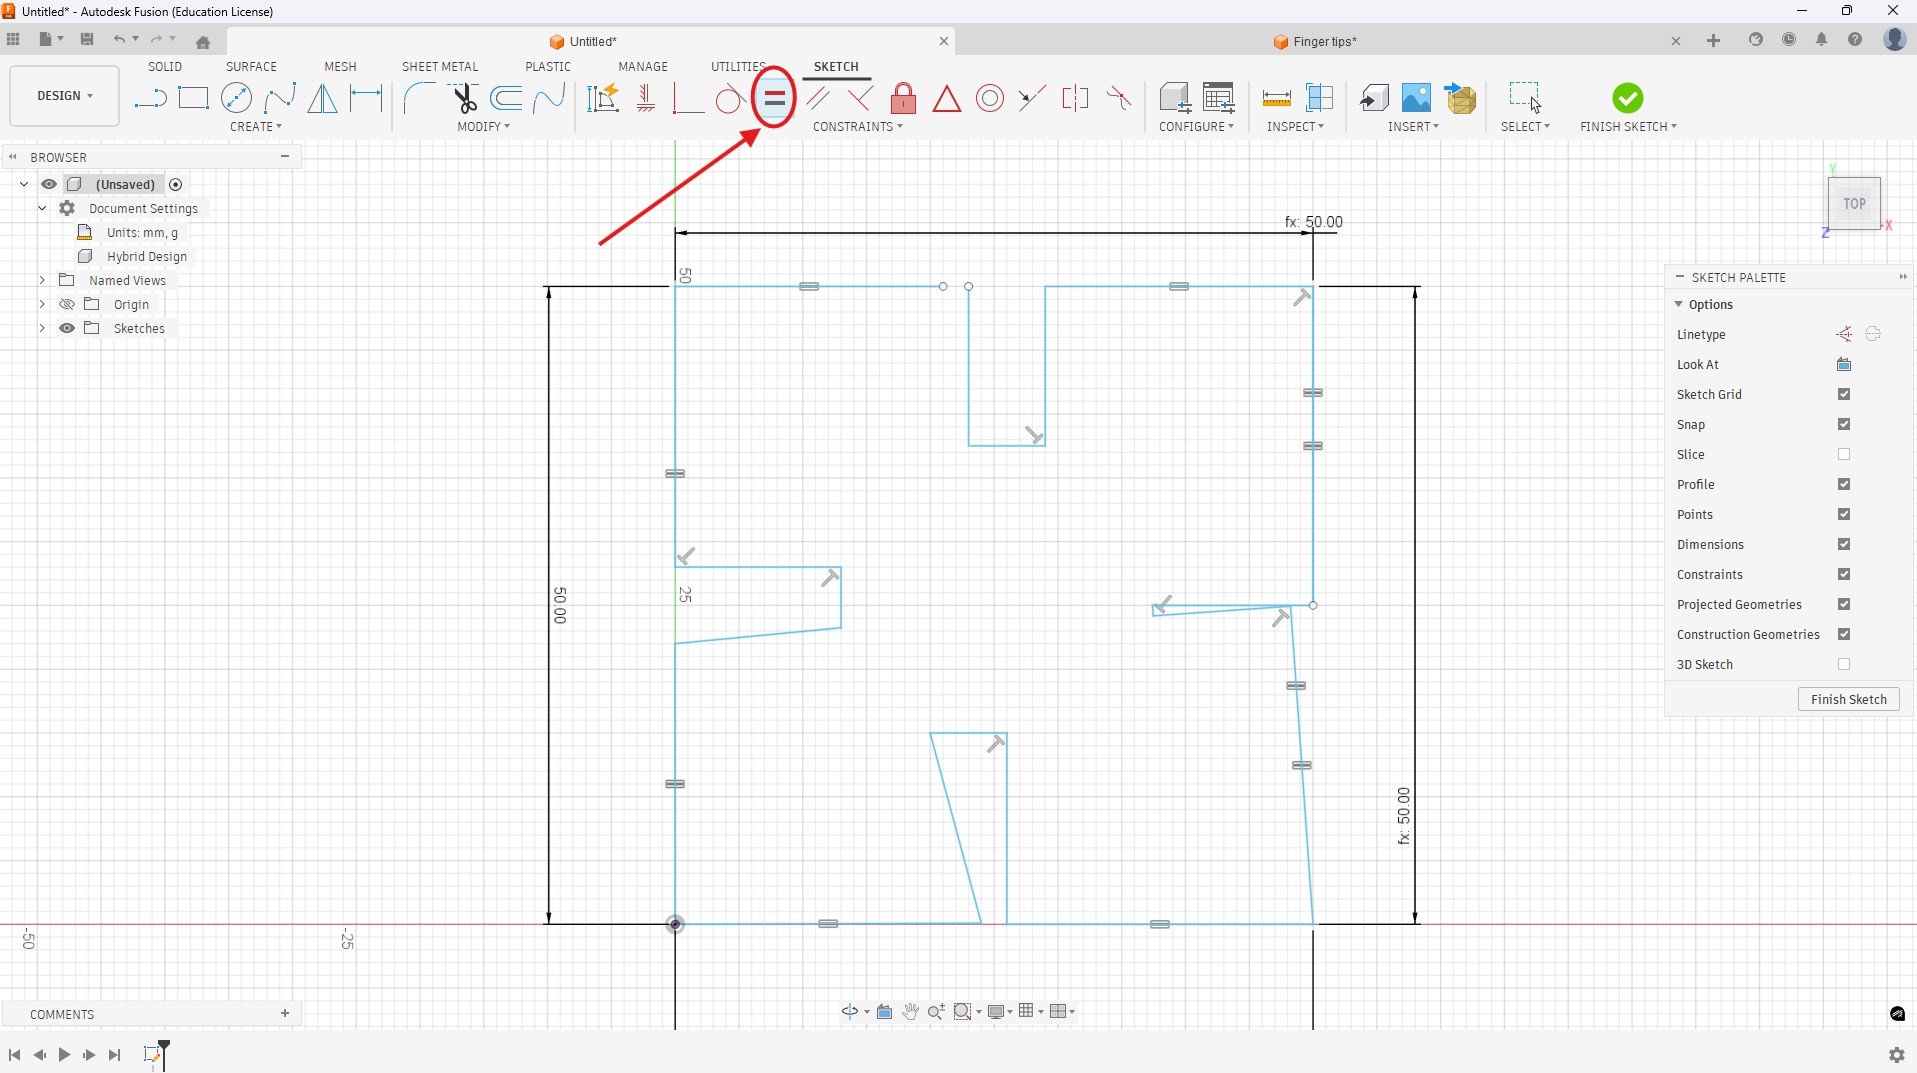Viewport: 1917px width, 1073px height.
Task: Switch to the PLASTIC tab
Action: click(548, 67)
